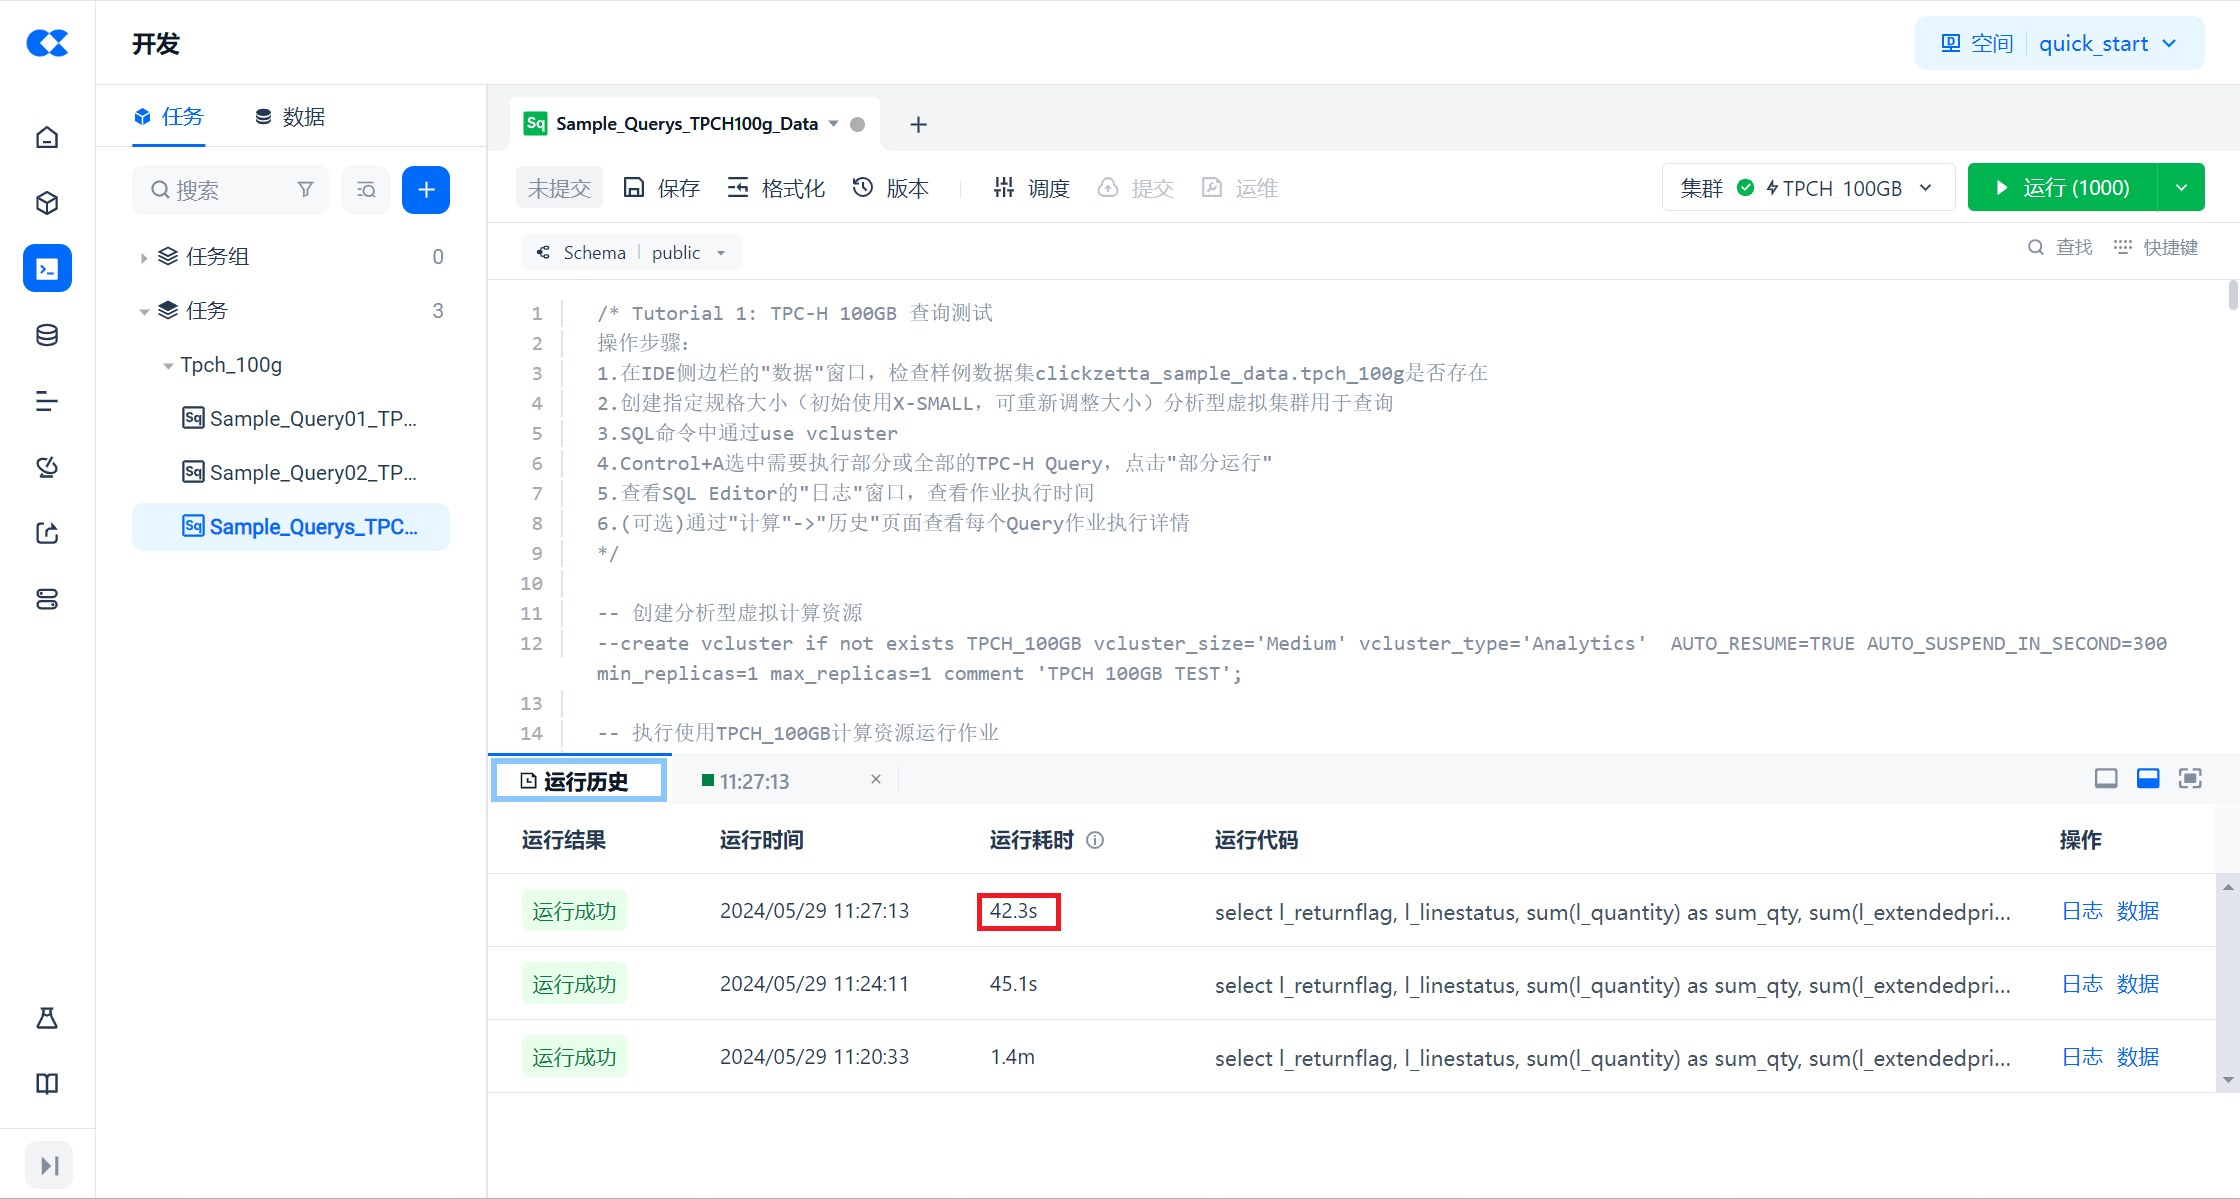Click the filter icon in search box
This screenshot has width=2240, height=1199.
pos(306,189)
